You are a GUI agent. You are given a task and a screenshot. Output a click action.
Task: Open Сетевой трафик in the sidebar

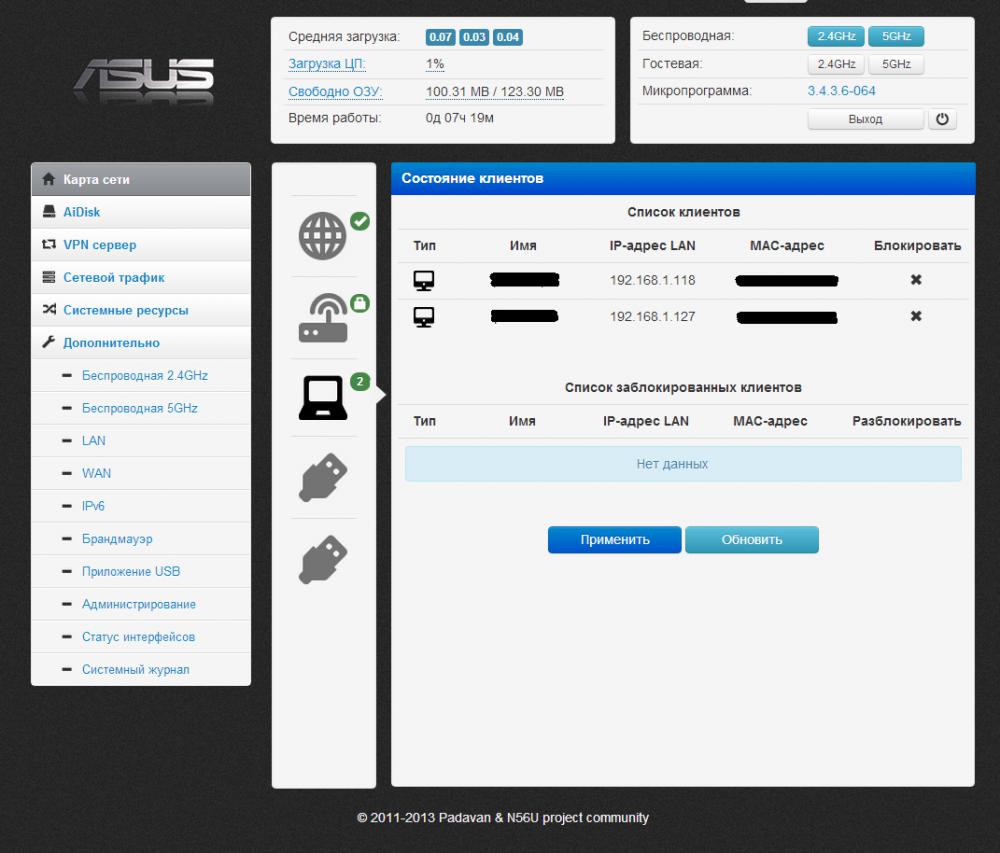click(114, 278)
